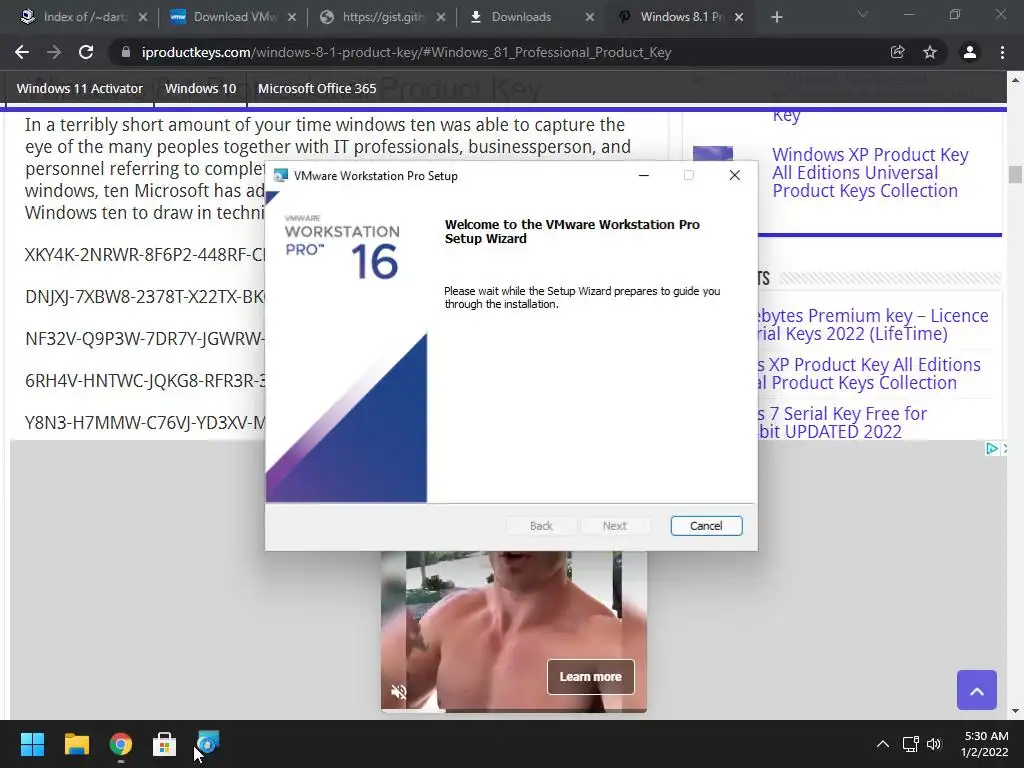Click scroll-to-top arrow button
This screenshot has width=1024, height=768.
point(976,690)
